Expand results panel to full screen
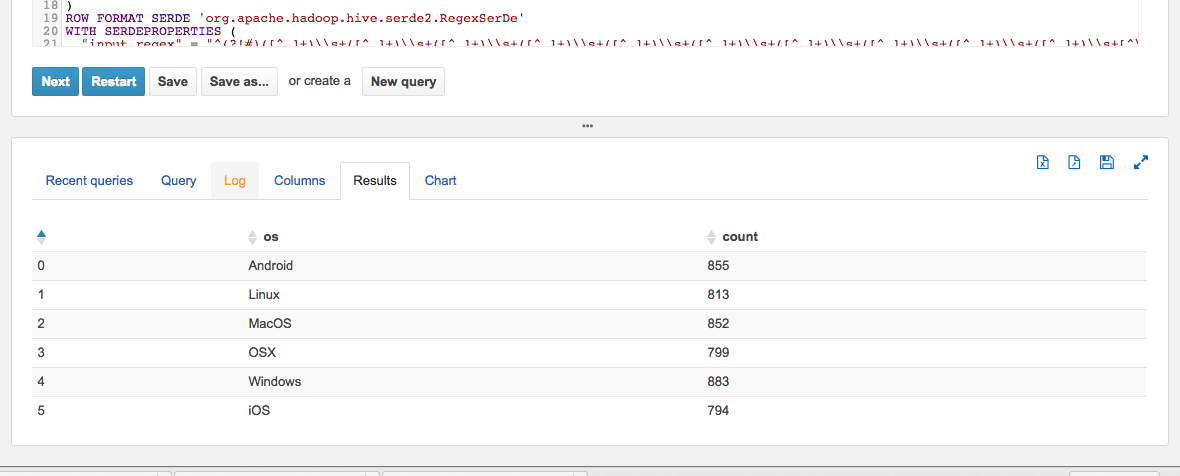This screenshot has width=1180, height=476. click(x=1140, y=162)
